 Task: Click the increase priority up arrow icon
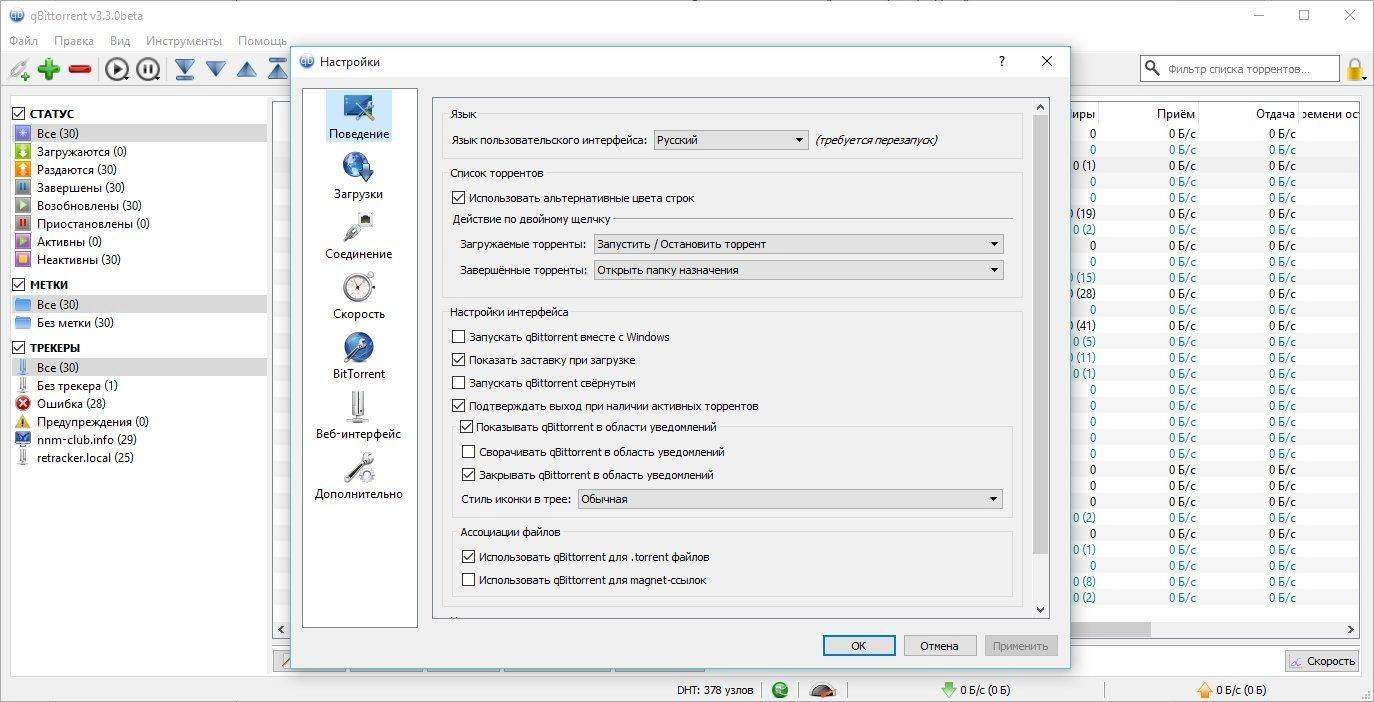tap(247, 69)
